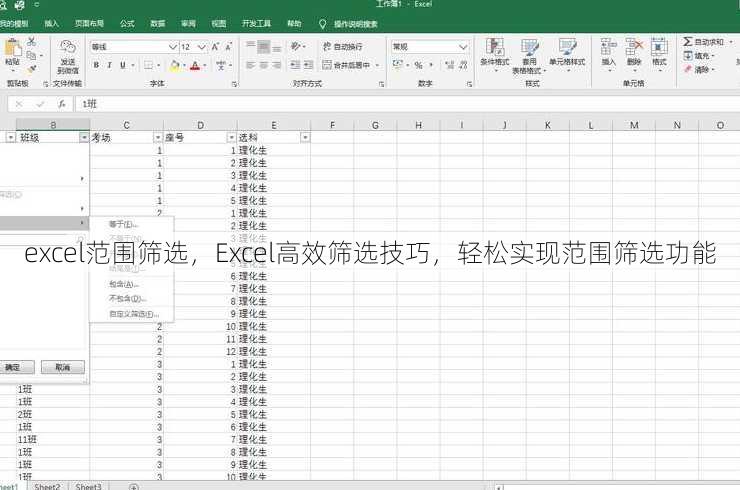Click the Cut scissors icon
This screenshot has height=490, width=740.
[32, 42]
